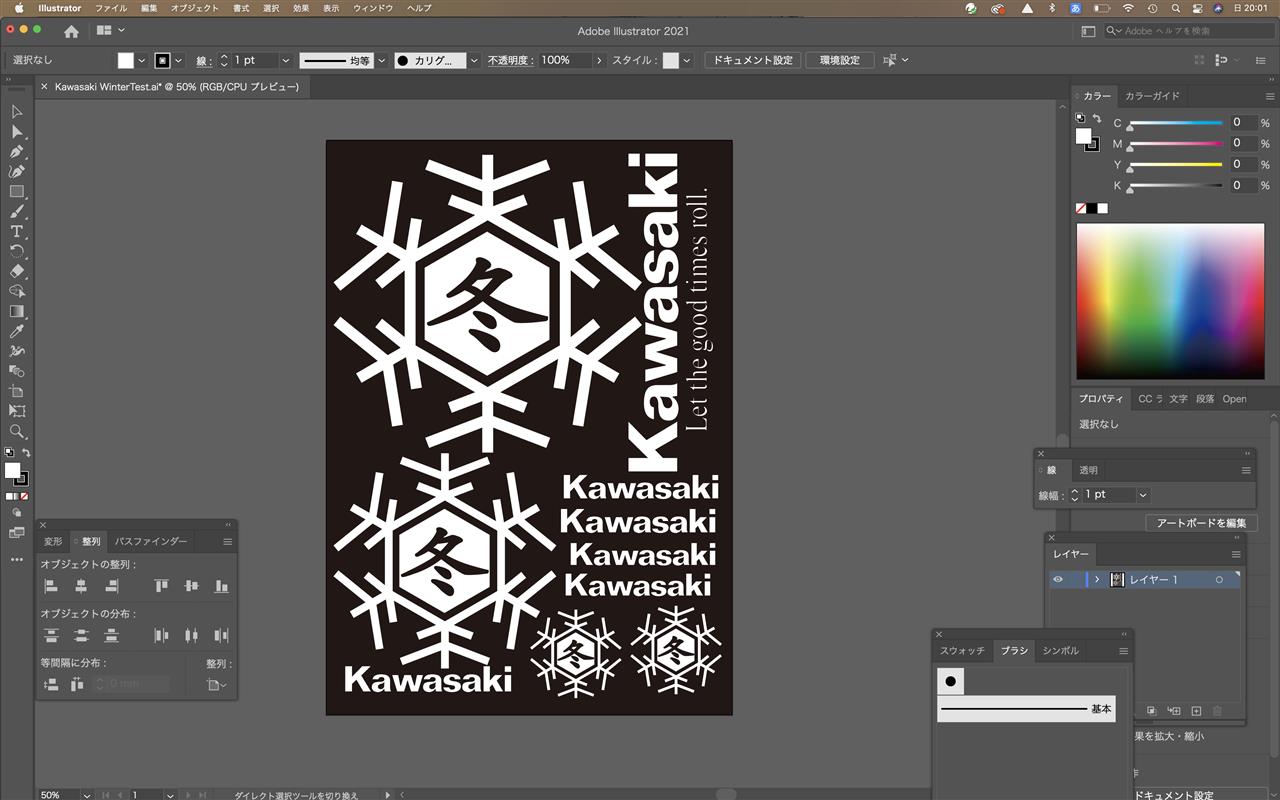Align objects to vertical top

click(x=161, y=586)
